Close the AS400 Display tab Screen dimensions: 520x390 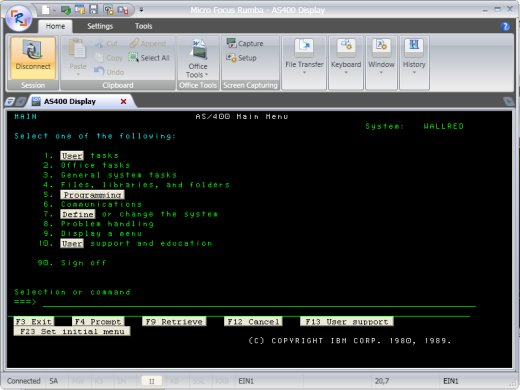pyautogui.click(x=123, y=101)
